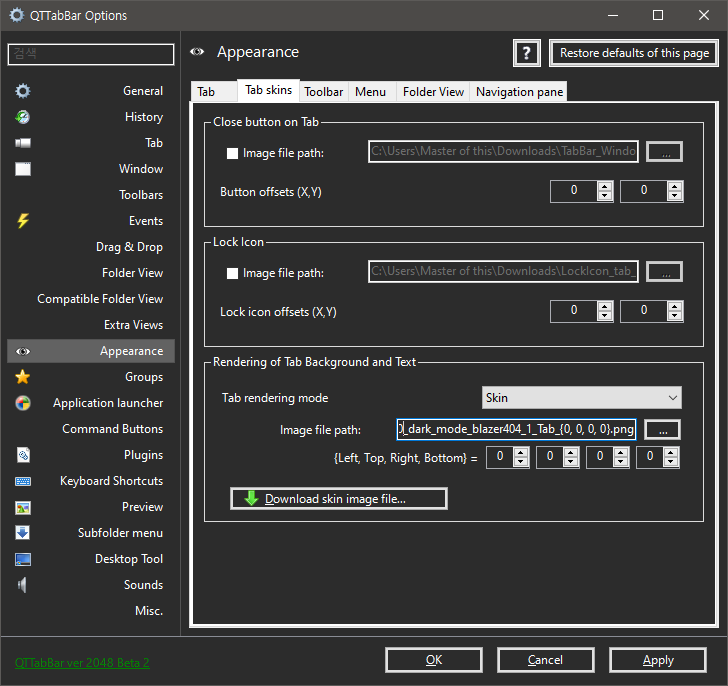Click the Events lightning bolt icon
This screenshot has width=728, height=686.
point(23,220)
